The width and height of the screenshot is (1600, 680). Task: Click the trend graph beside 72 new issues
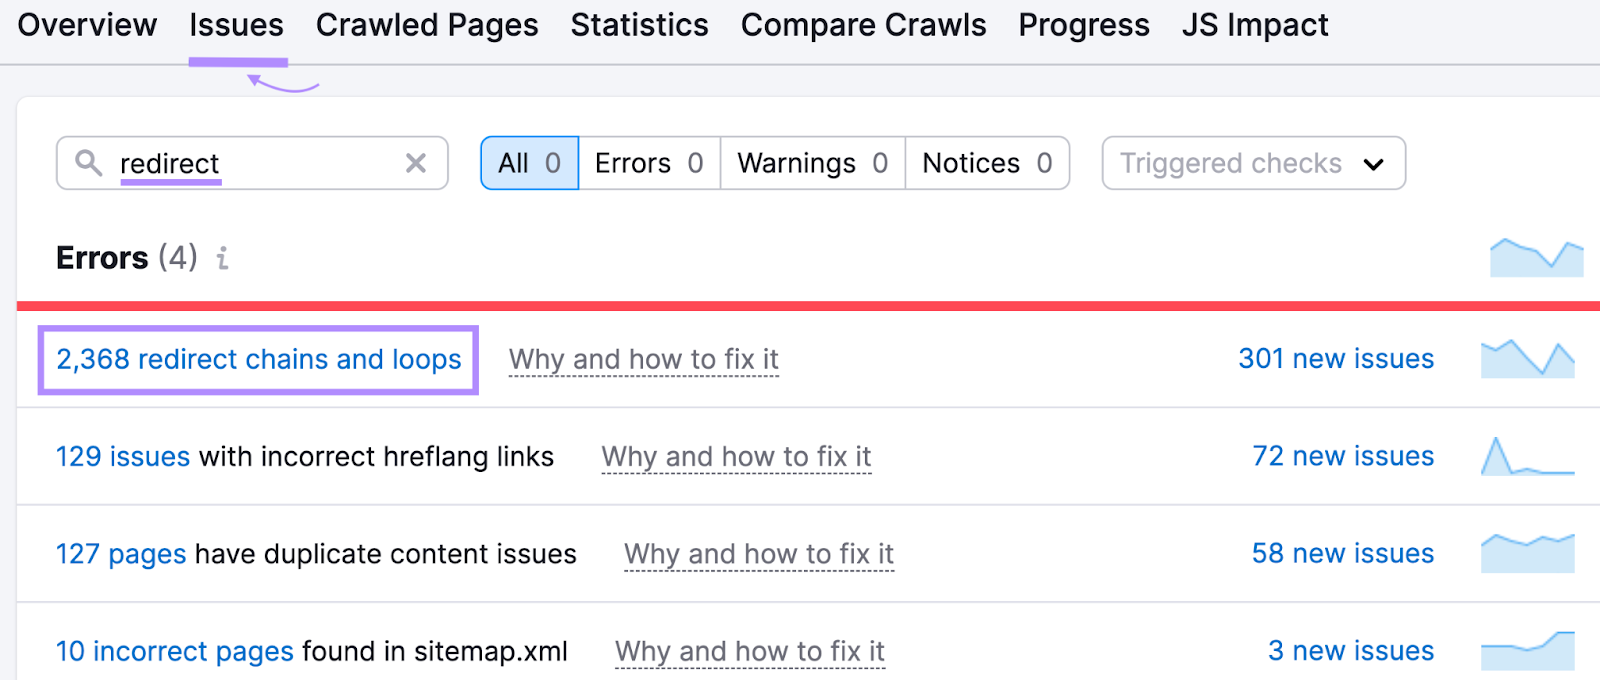(1530, 455)
